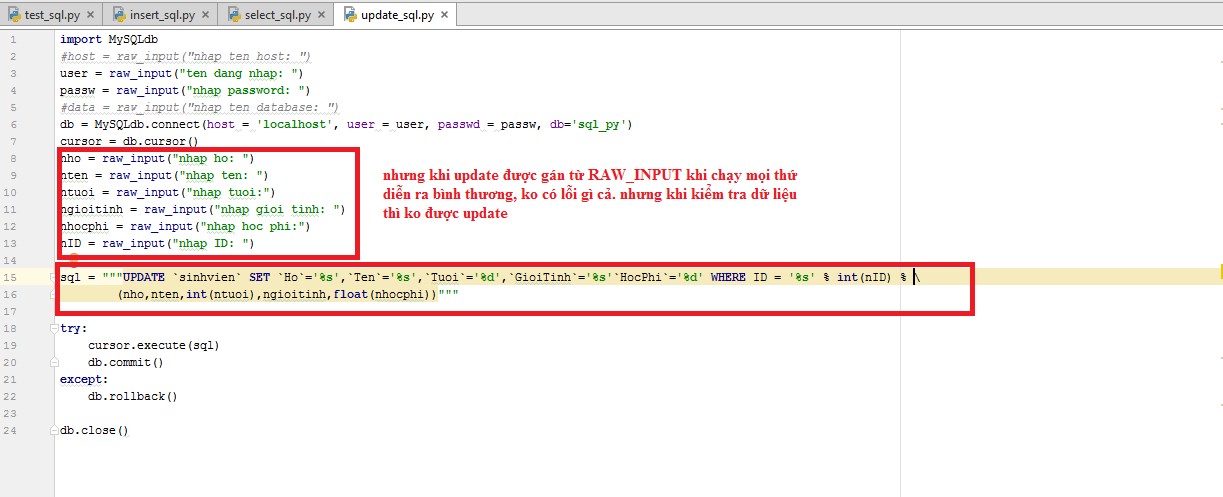The image size is (1223, 497).
Task: Click the Python file icon on update_sql.py tab
Action: [350, 15]
